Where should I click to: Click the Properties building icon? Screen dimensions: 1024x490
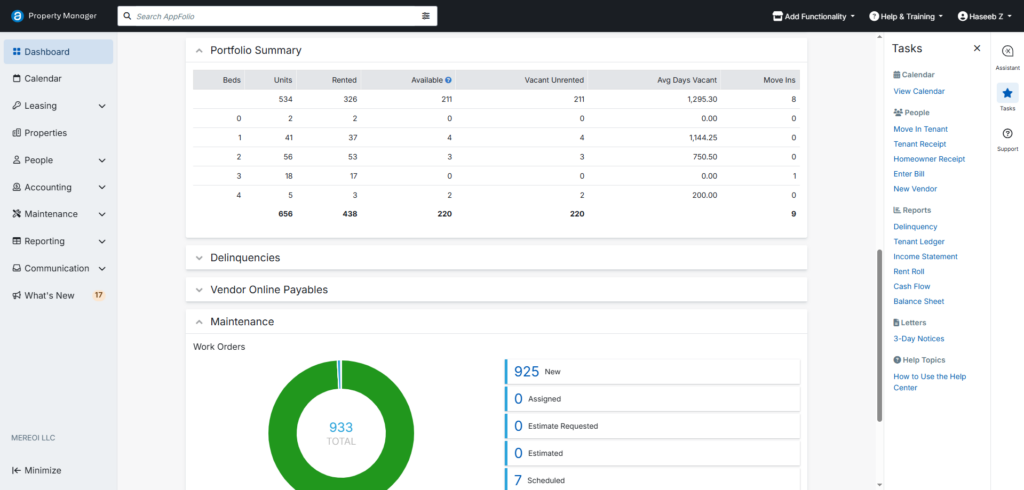coord(17,133)
